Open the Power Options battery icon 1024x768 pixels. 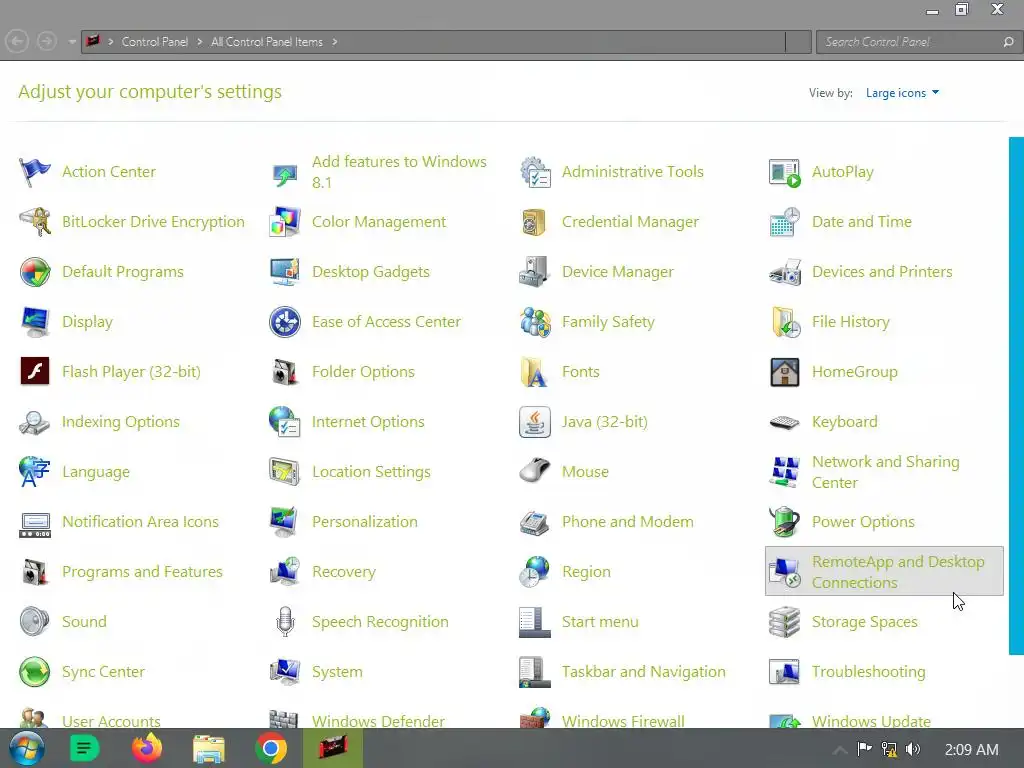click(x=785, y=522)
